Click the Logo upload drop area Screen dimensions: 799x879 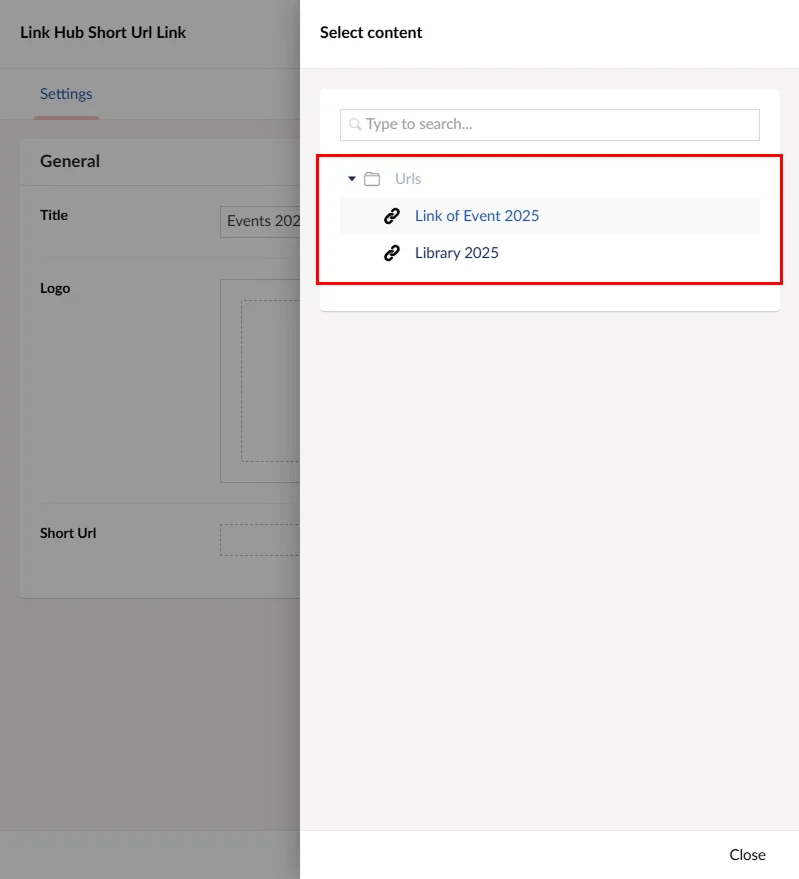[x=270, y=380]
